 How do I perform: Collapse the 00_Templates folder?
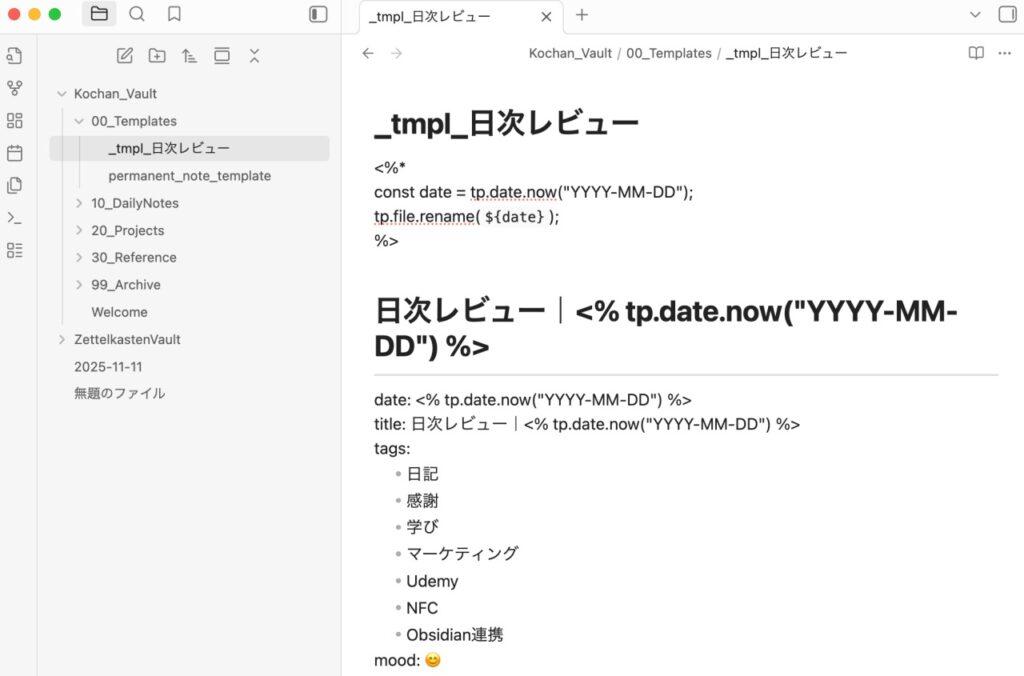point(80,121)
